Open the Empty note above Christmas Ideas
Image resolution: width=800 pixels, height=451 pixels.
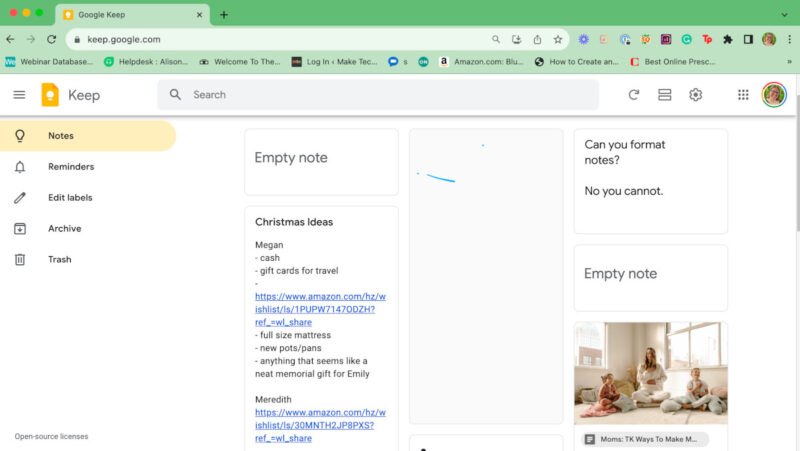[x=321, y=162]
